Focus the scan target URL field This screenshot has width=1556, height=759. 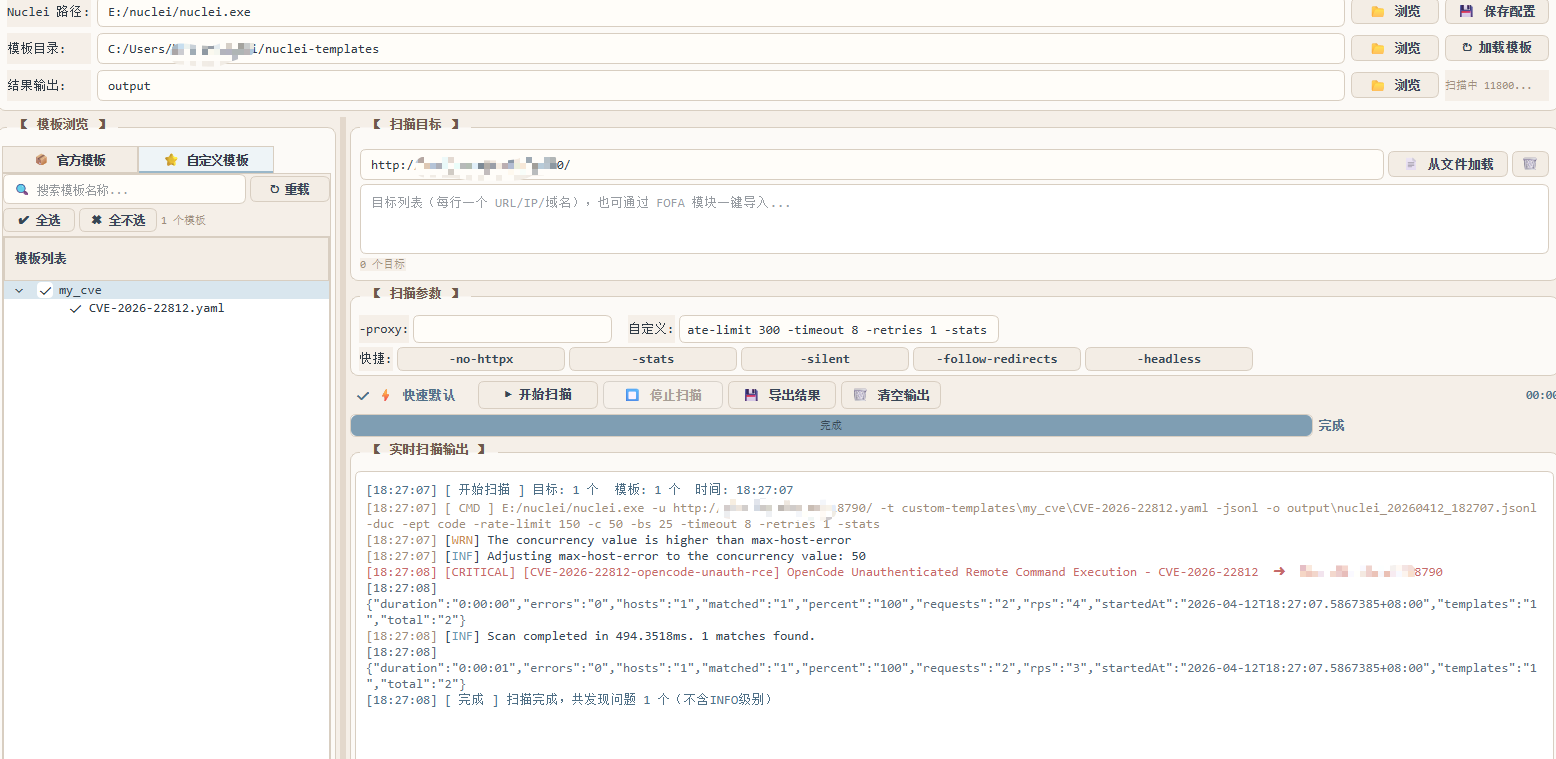(x=871, y=165)
